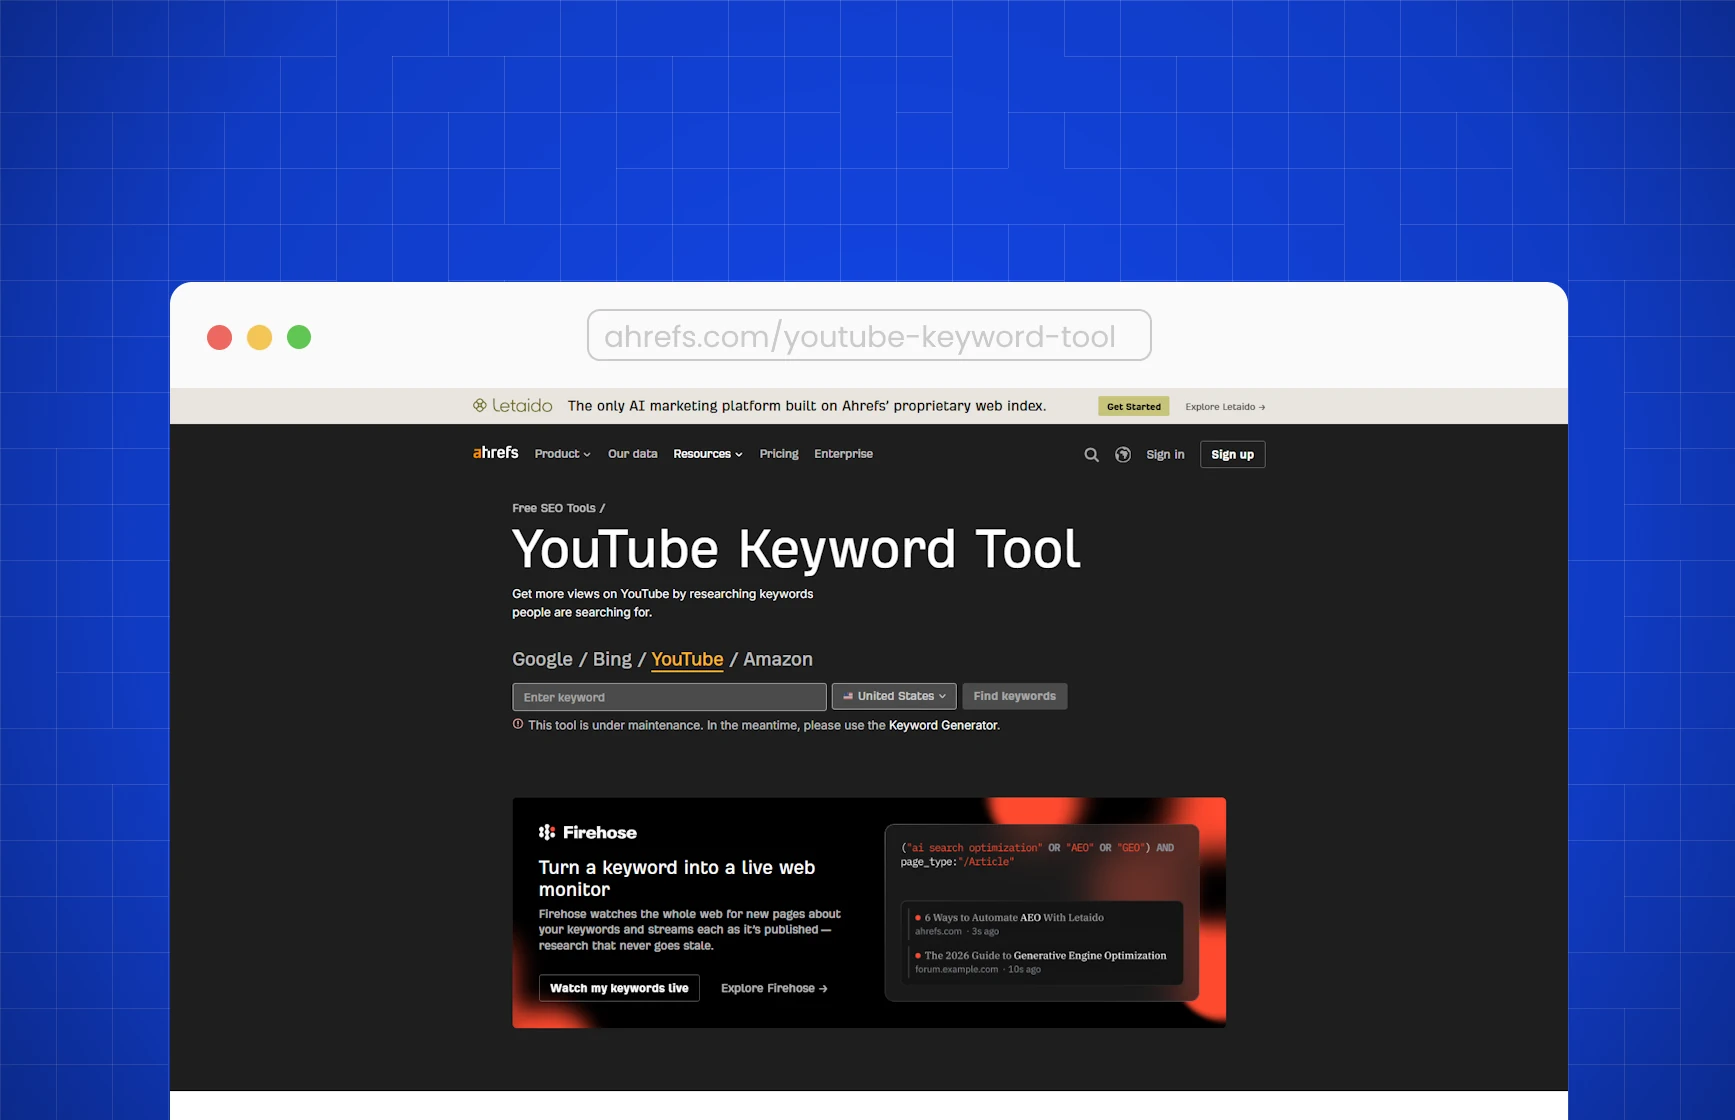Click the Sign up button
Screen dimensions: 1735x1120
[x=1232, y=454]
